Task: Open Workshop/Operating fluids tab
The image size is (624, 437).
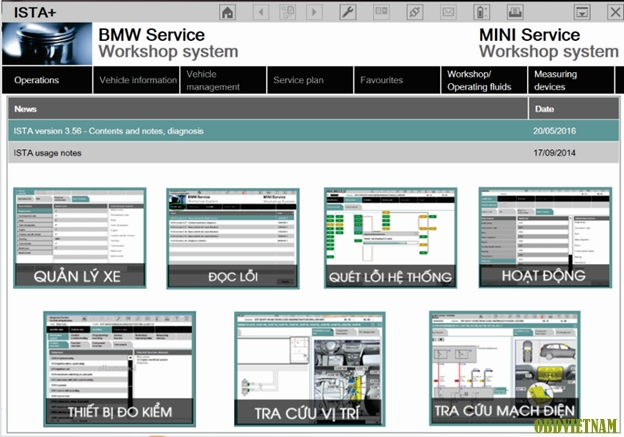Action: tap(484, 80)
